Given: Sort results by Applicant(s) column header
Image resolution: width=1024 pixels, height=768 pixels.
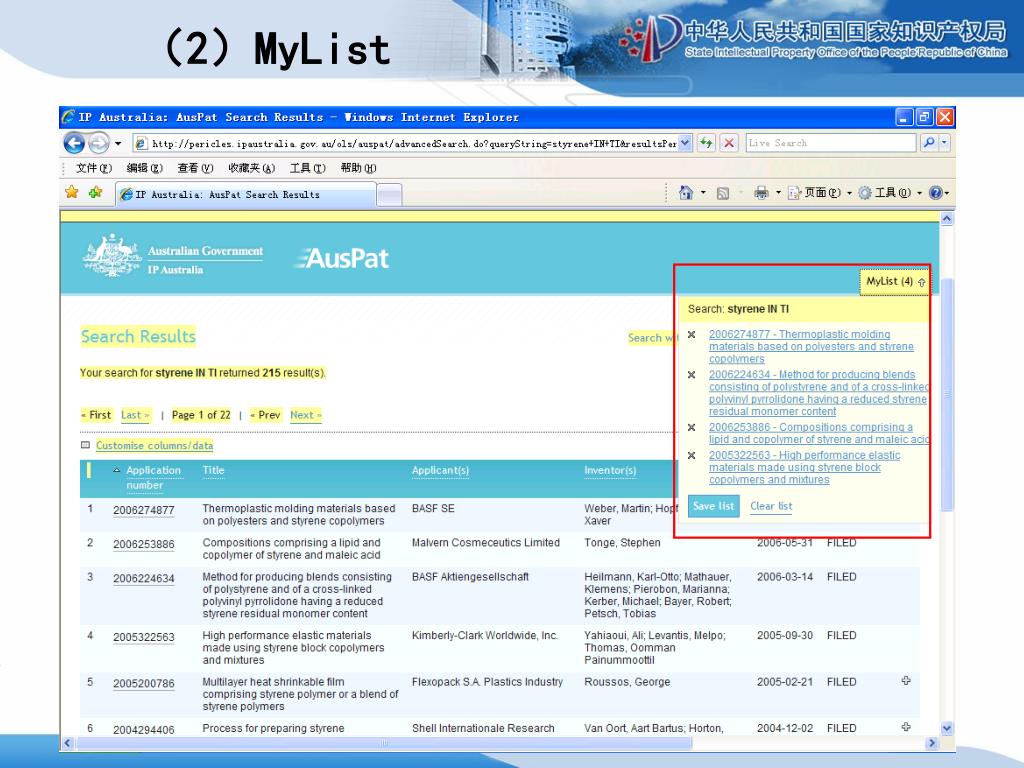Looking at the screenshot, I should [440, 470].
